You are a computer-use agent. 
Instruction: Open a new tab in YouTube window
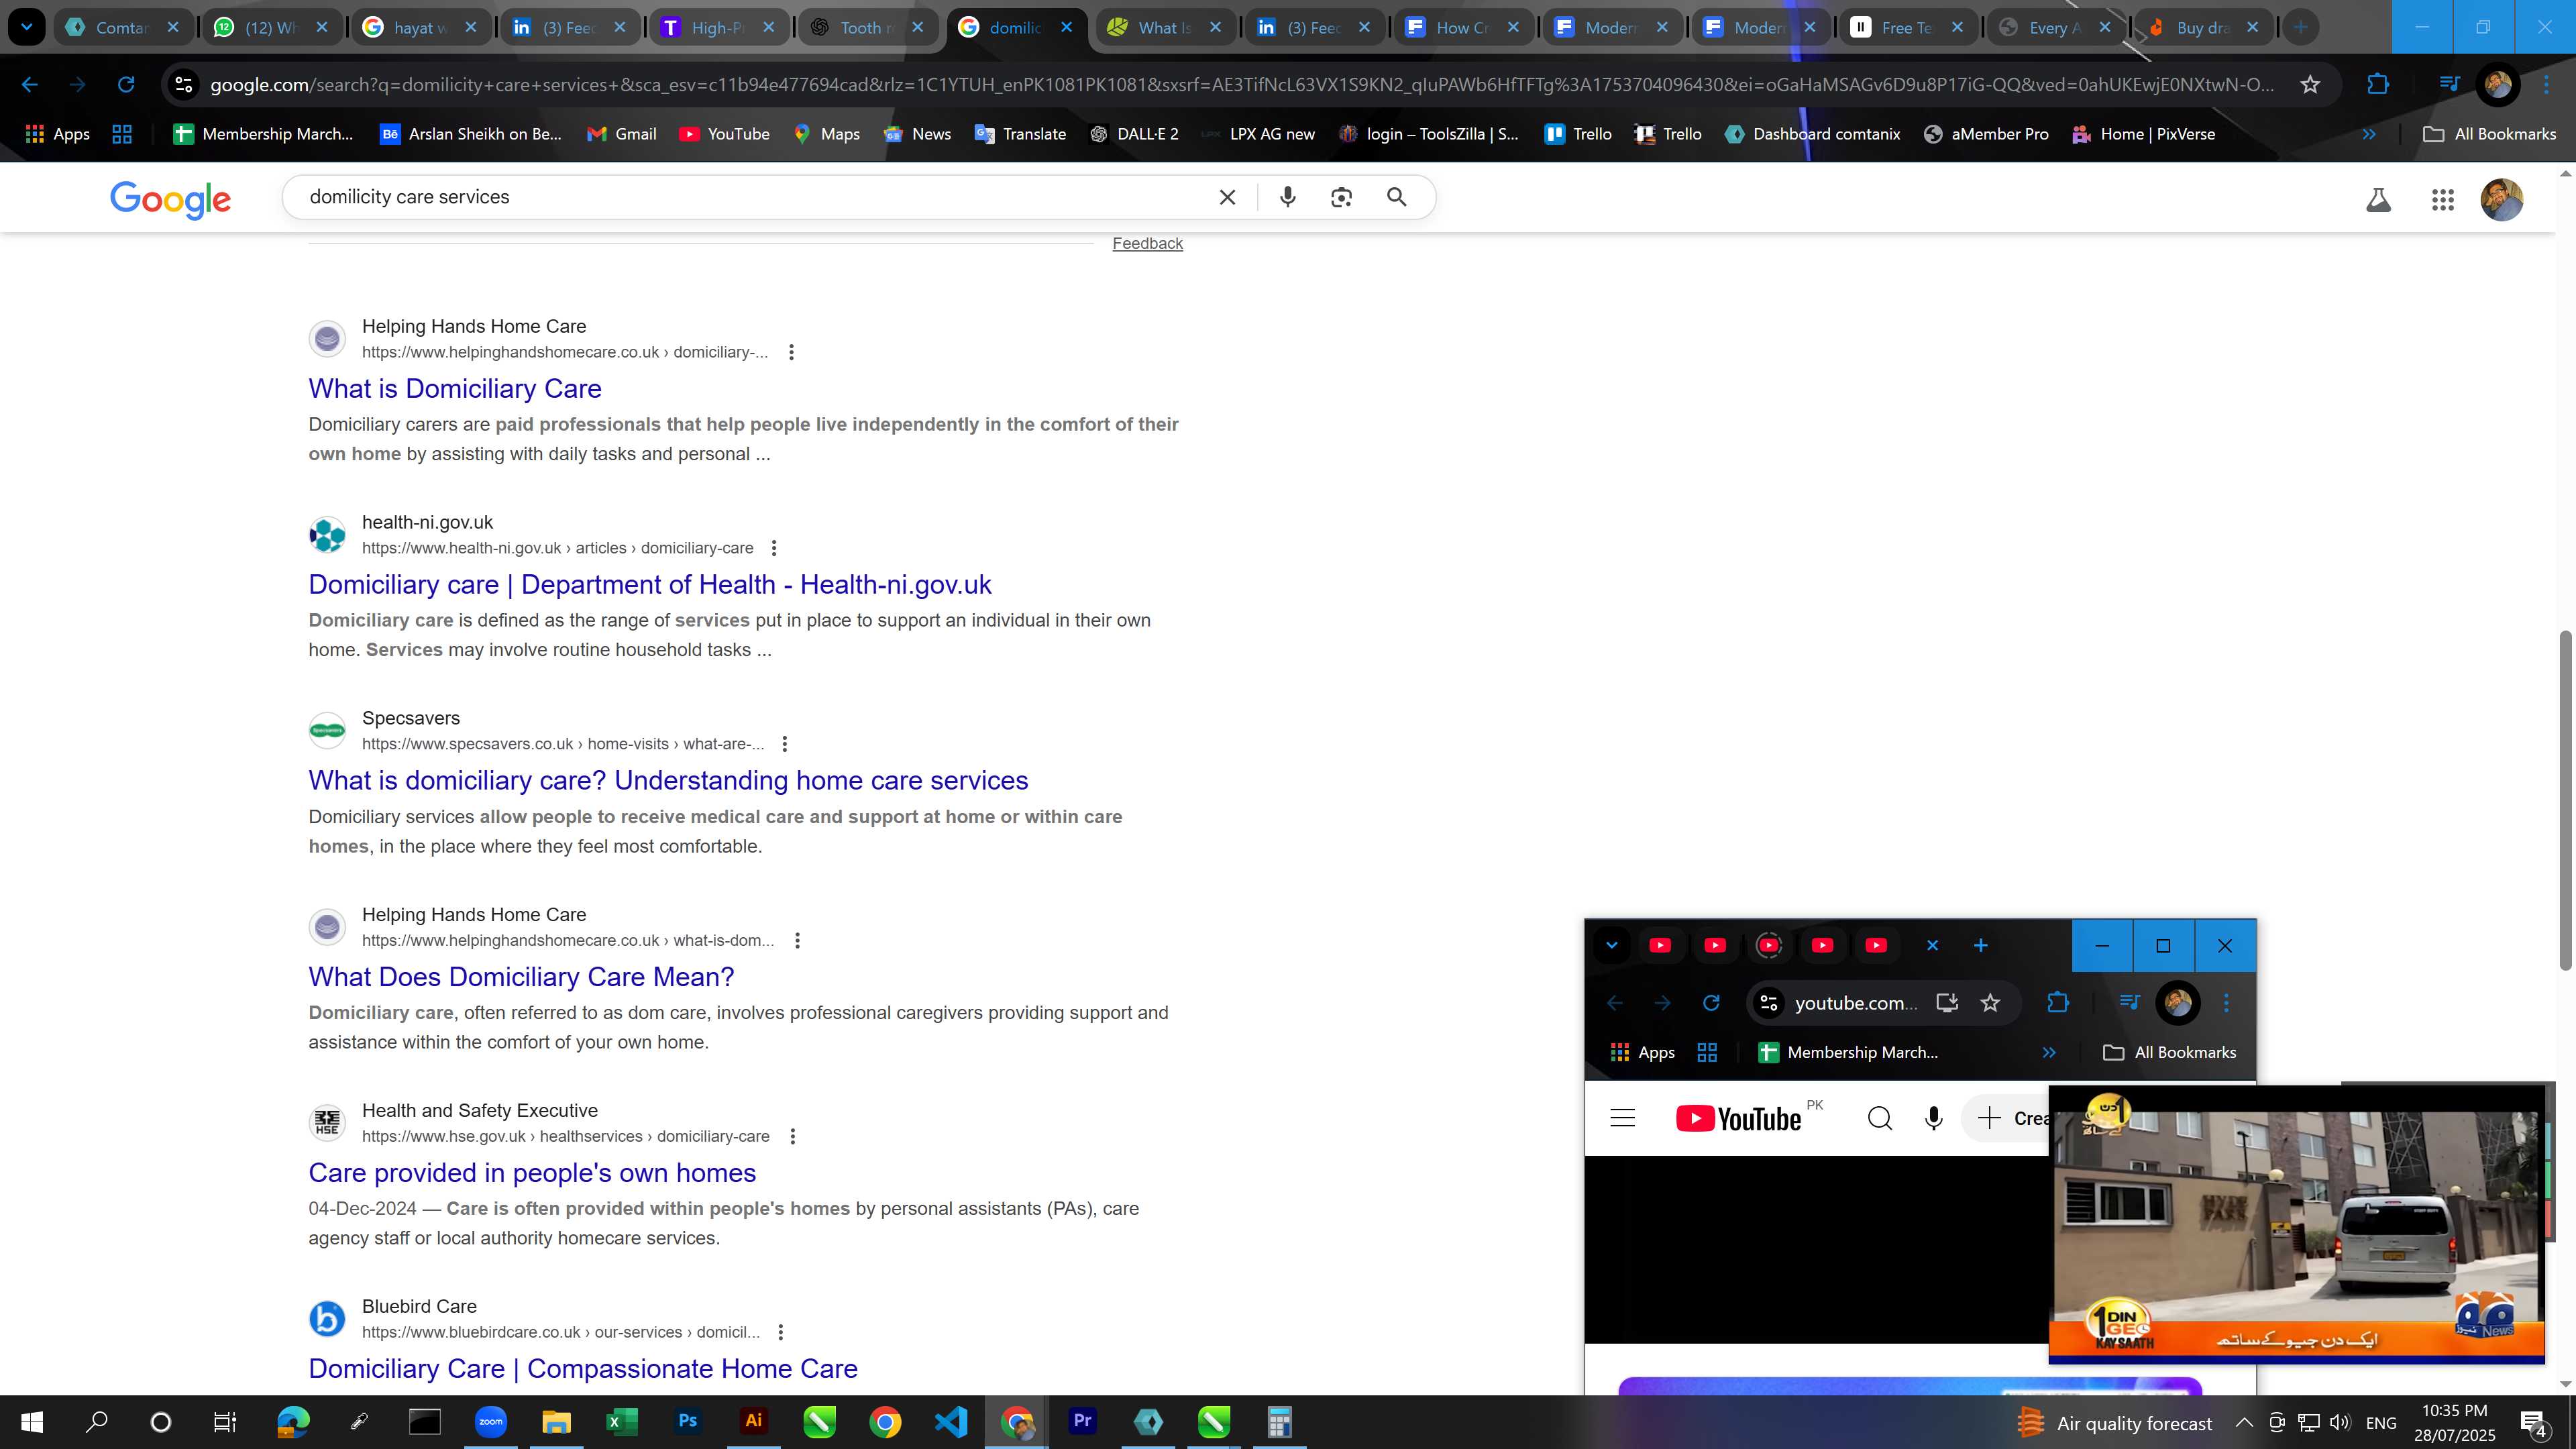pyautogui.click(x=1980, y=946)
